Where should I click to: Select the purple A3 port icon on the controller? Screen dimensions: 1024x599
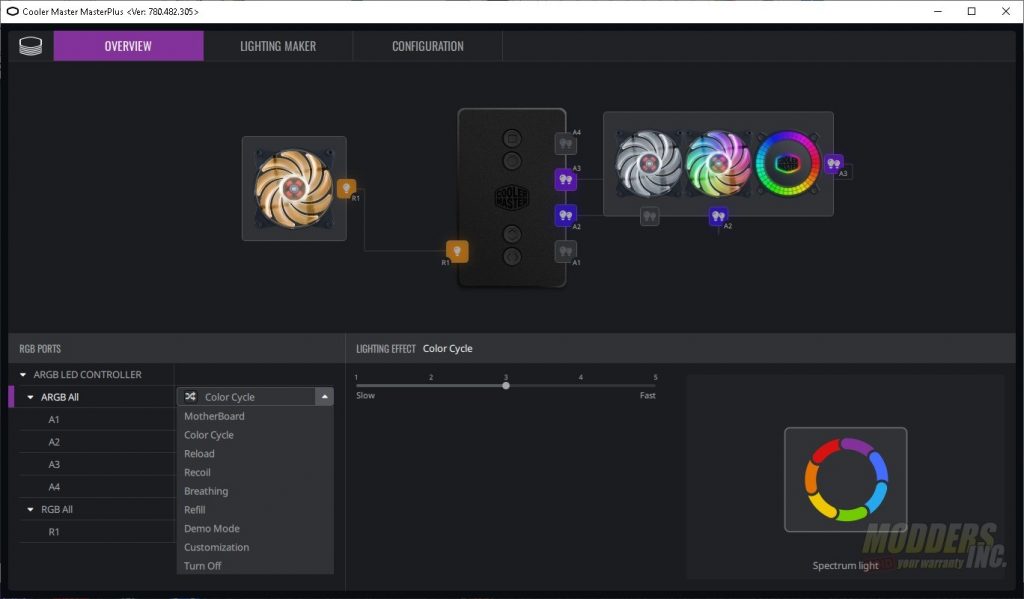pyautogui.click(x=566, y=180)
